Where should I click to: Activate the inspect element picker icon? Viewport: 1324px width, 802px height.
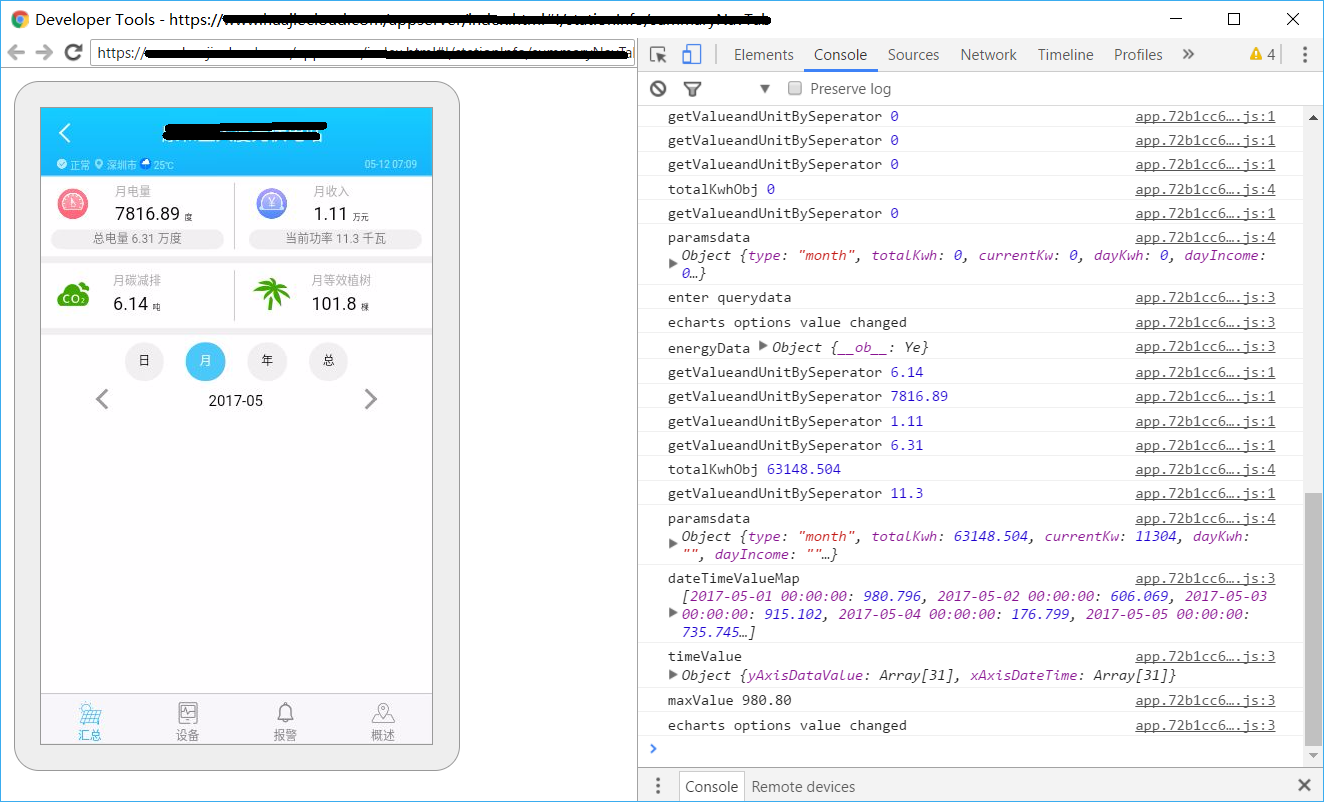pyautogui.click(x=658, y=55)
